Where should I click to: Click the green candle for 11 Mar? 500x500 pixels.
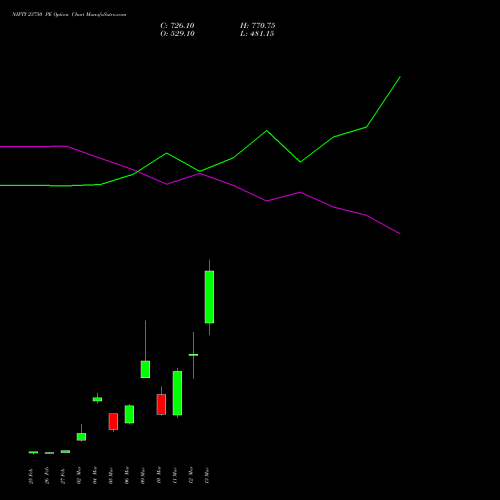pyautogui.click(x=177, y=393)
